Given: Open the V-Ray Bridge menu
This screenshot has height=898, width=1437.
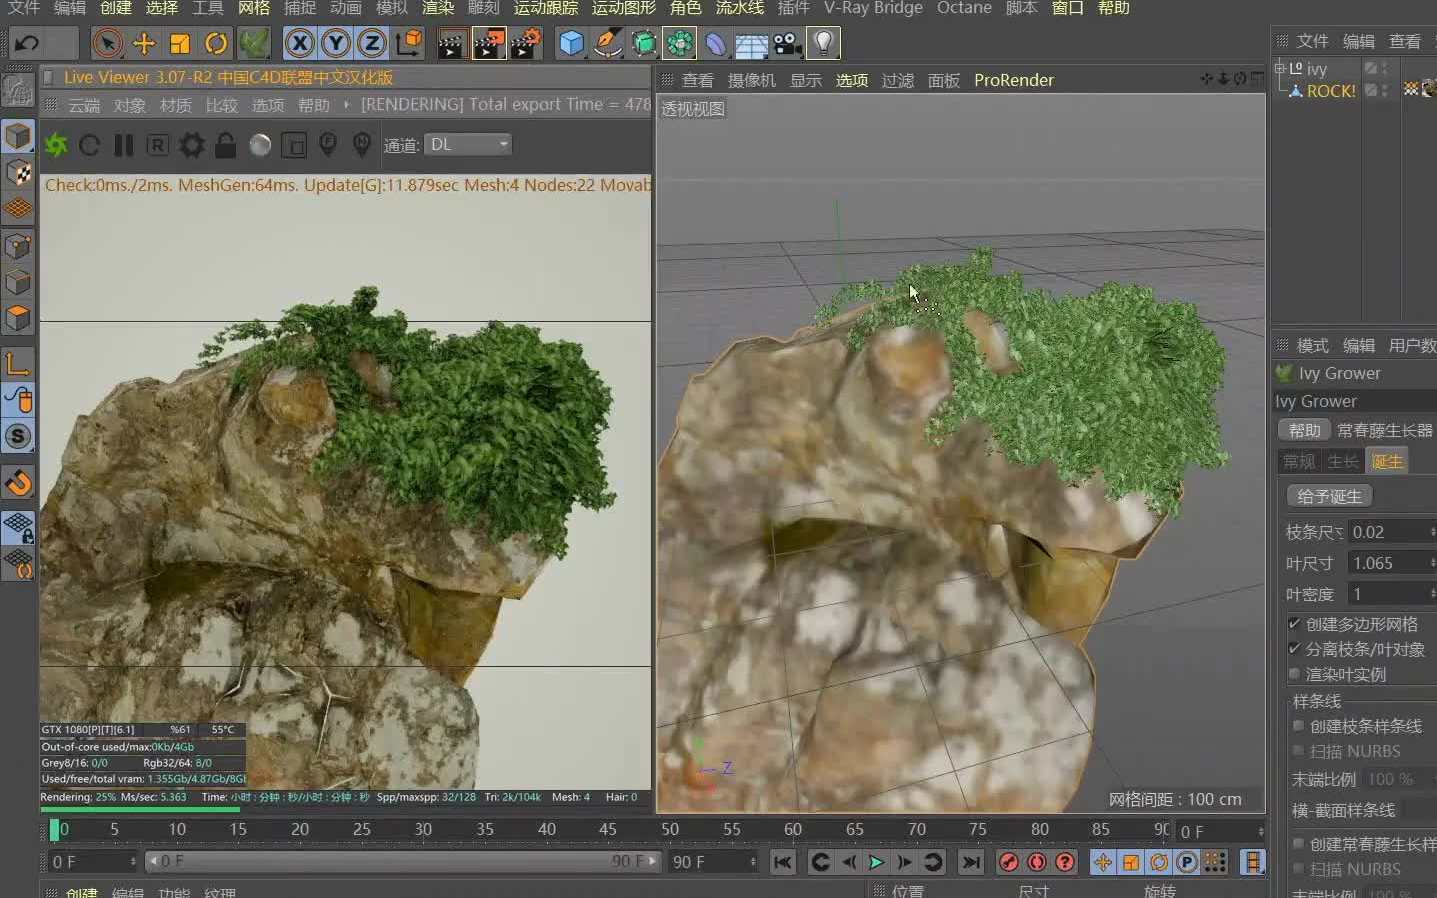Looking at the screenshot, I should tap(873, 8).
